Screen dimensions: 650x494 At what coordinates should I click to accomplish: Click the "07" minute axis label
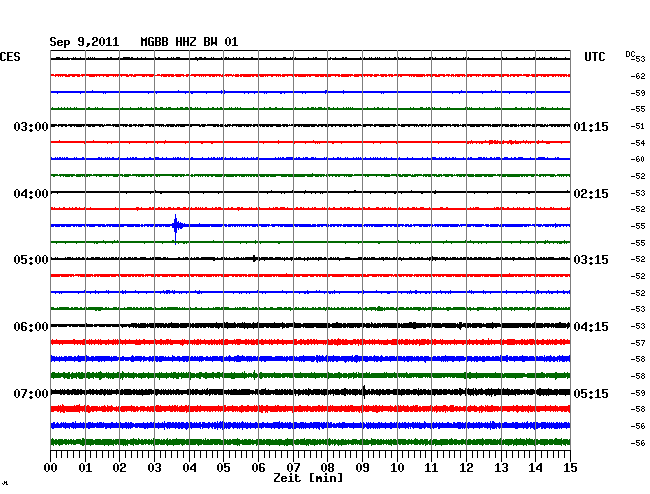pos(293,468)
